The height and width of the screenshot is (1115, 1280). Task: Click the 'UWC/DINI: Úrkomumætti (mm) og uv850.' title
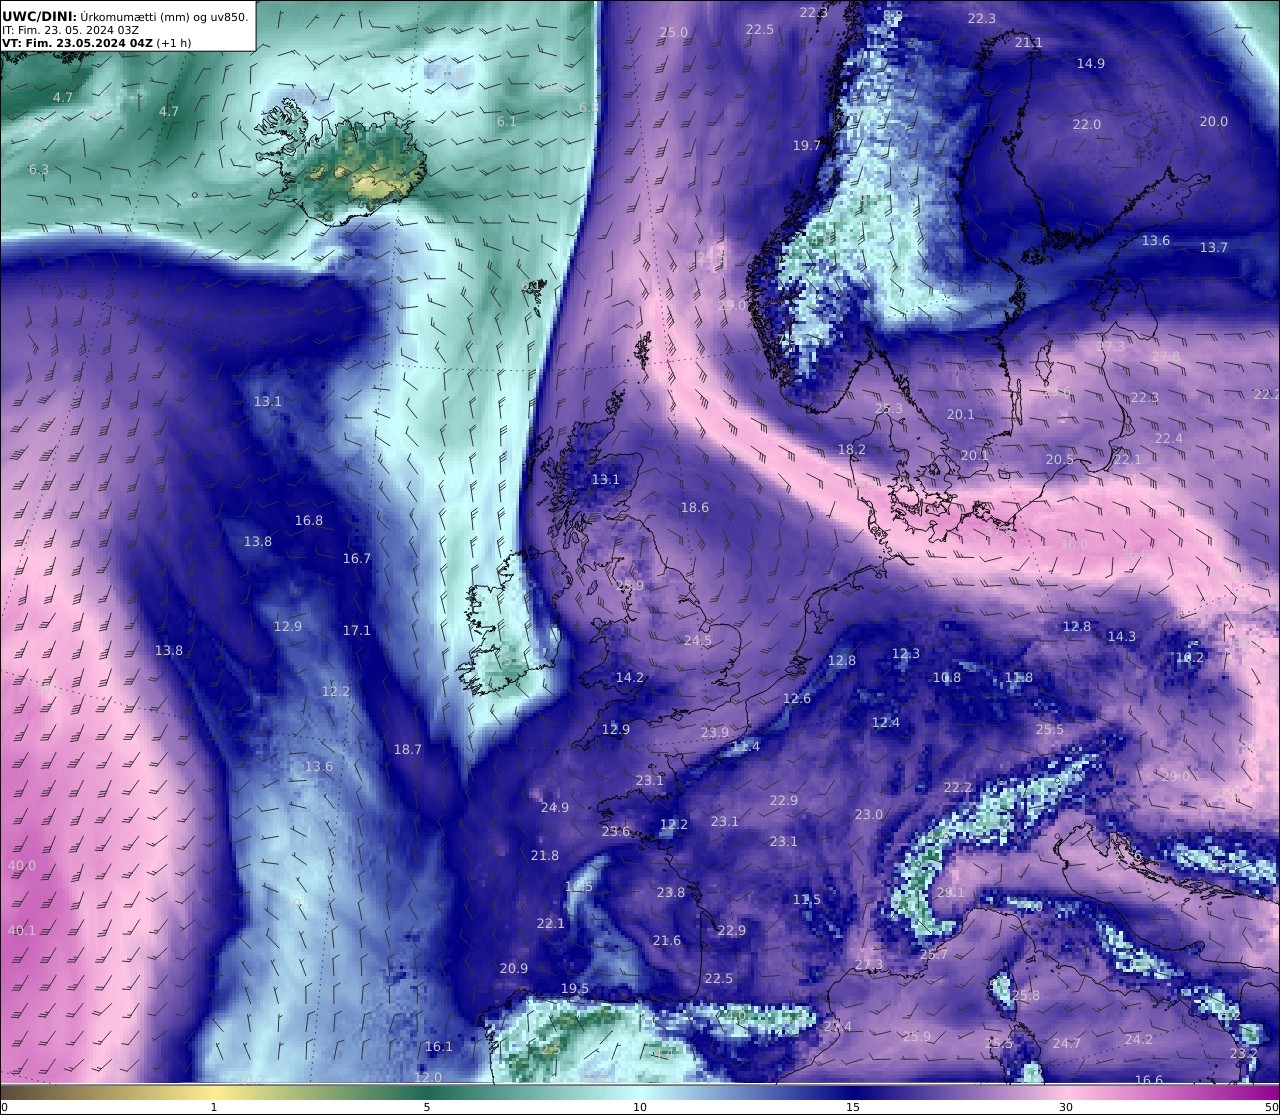[125, 16]
